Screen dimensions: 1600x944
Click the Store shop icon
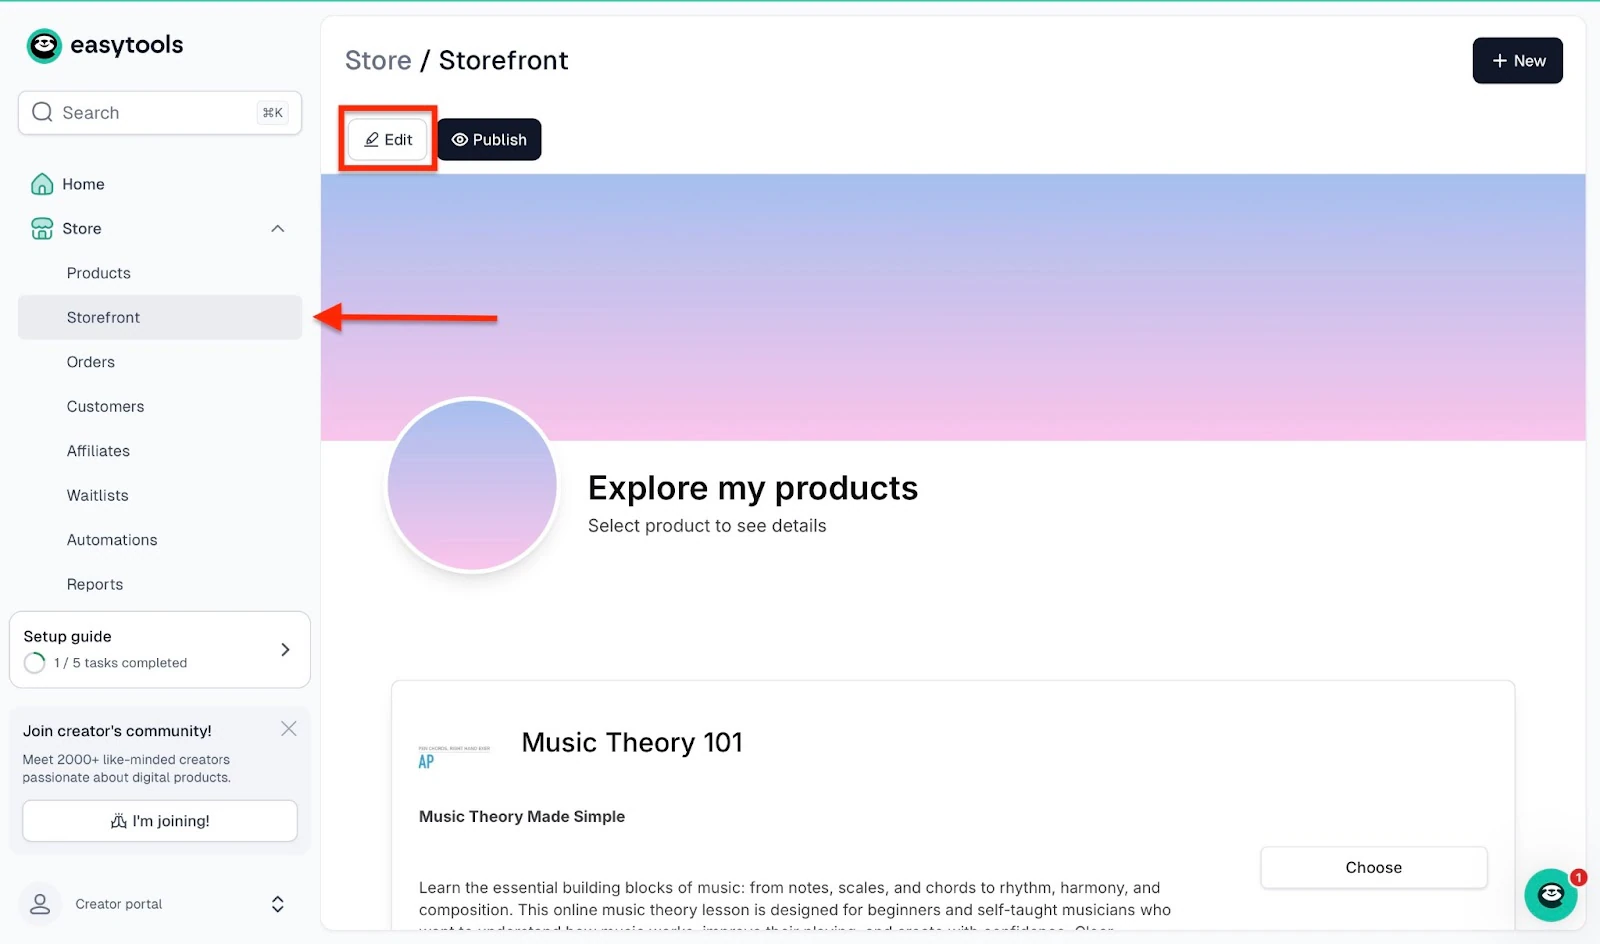point(42,229)
